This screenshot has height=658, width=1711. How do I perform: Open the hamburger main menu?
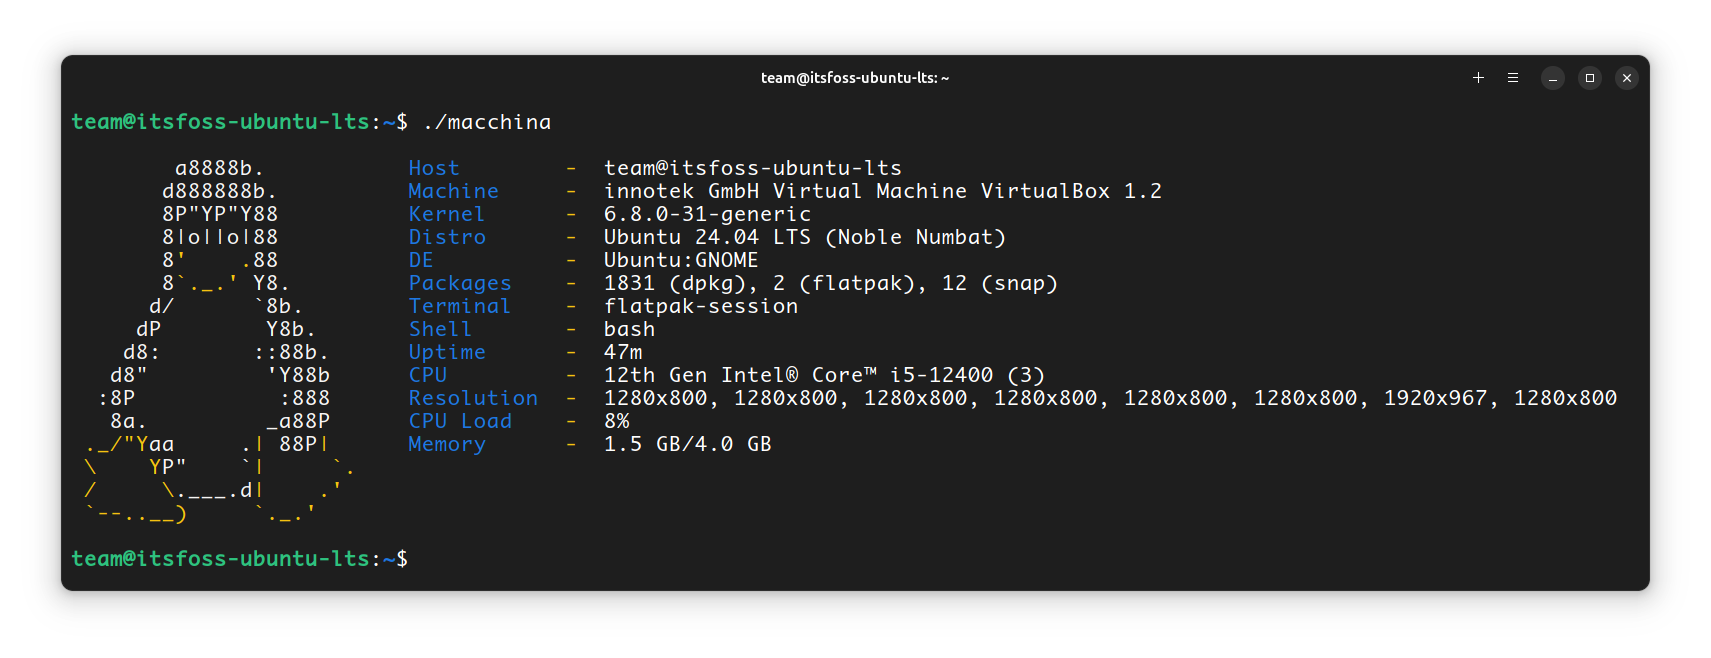tap(1512, 77)
